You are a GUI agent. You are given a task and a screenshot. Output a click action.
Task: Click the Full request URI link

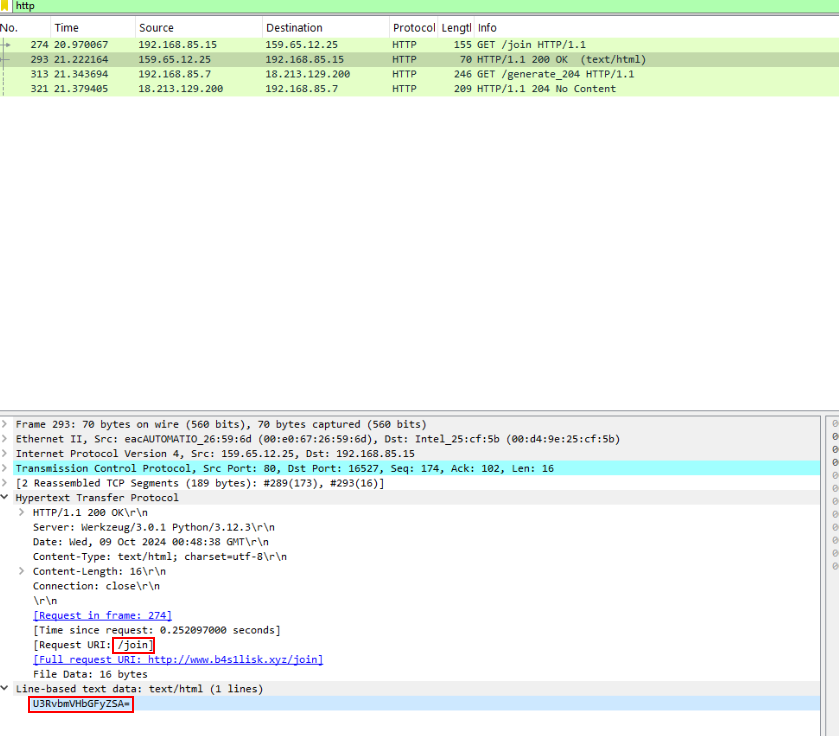point(178,660)
